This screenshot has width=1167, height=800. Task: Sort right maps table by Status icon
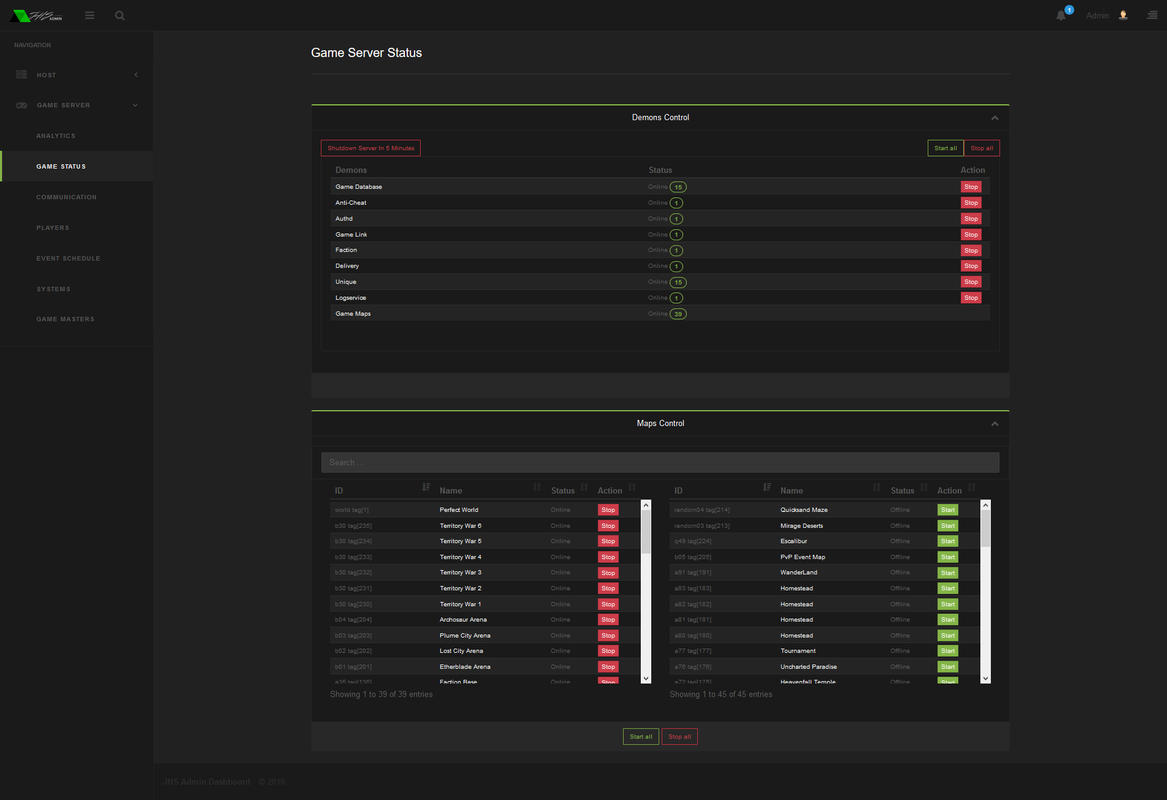click(x=924, y=487)
